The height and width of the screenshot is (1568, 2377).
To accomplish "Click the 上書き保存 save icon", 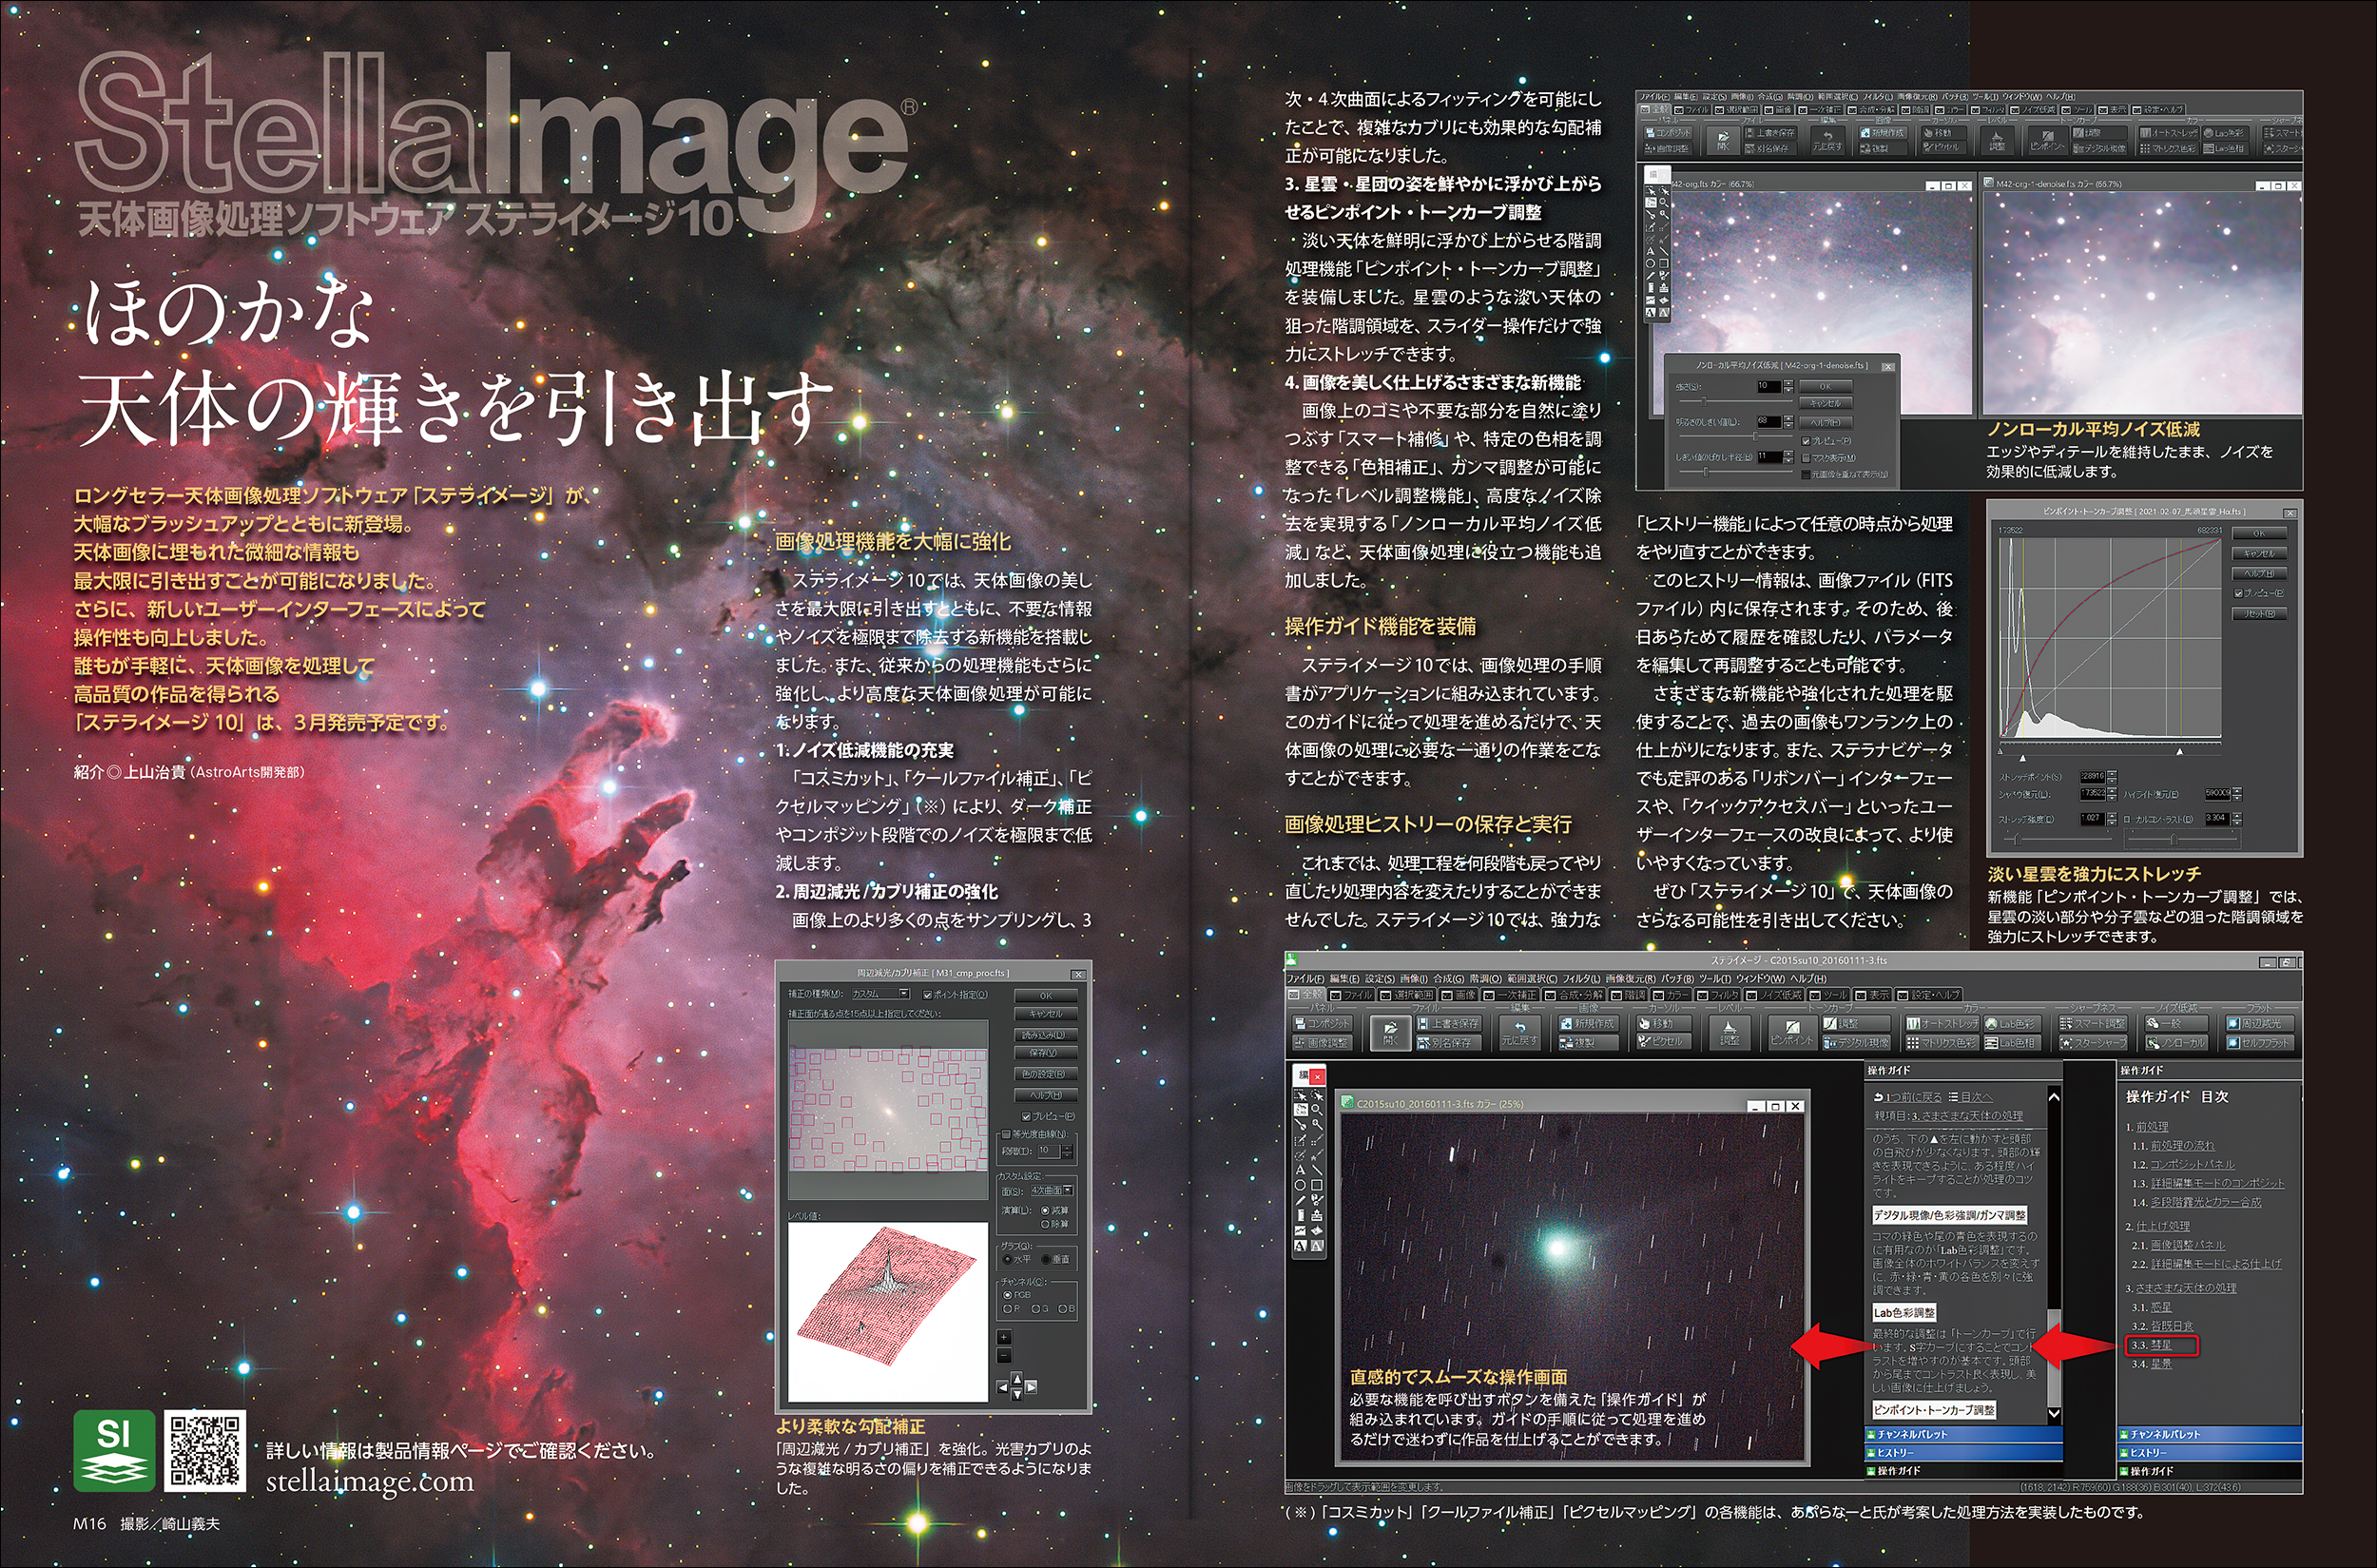I will pyautogui.click(x=1447, y=1024).
